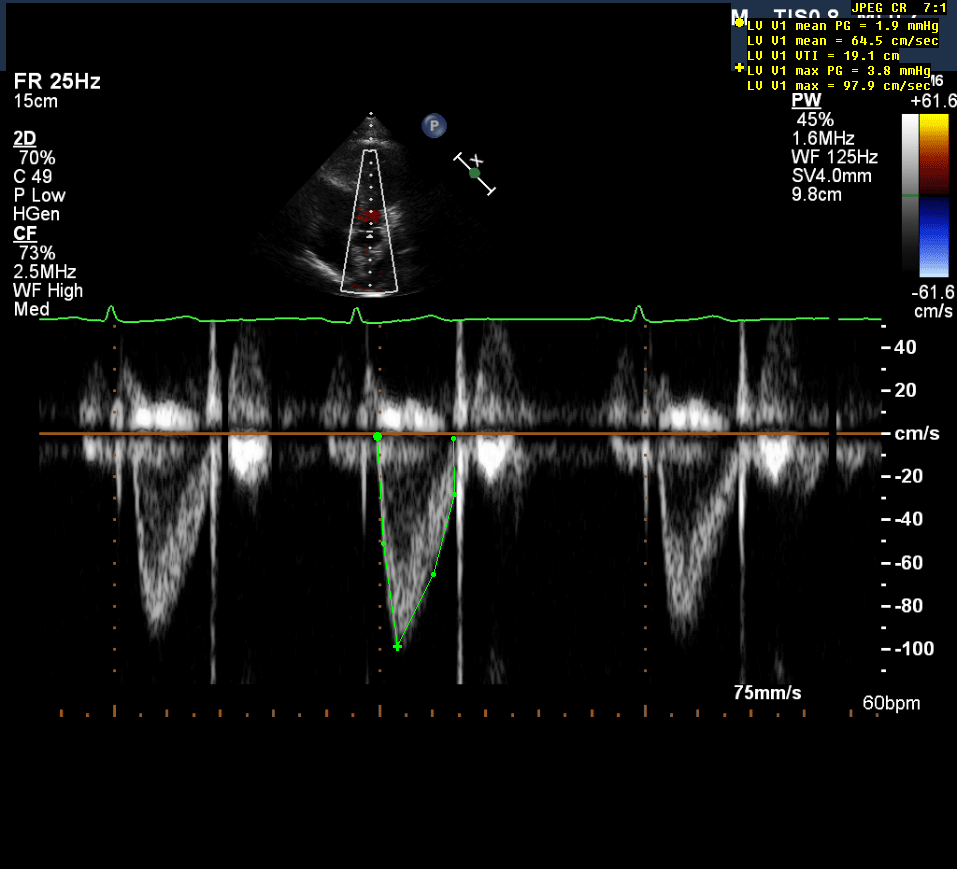Click the 60bpm heart rate readout

pos(891,703)
